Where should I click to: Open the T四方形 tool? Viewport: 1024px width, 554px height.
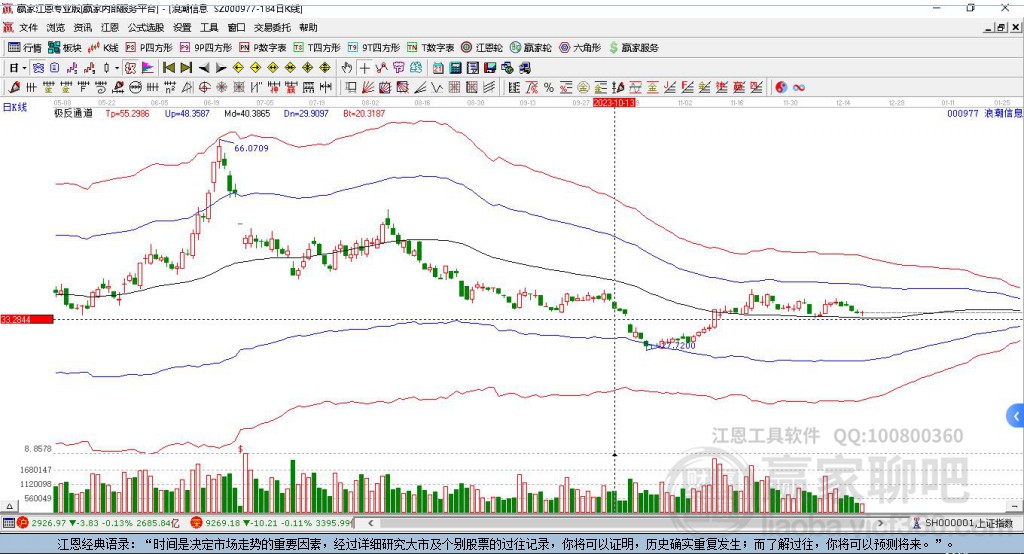click(x=317, y=48)
